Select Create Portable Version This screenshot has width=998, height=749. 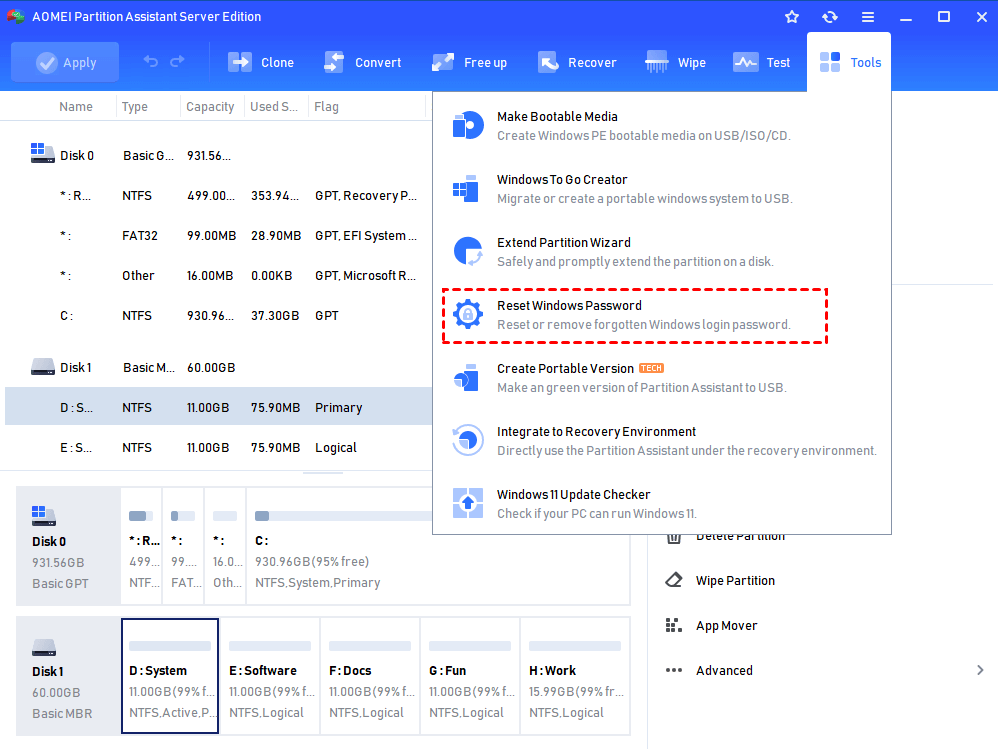click(662, 378)
